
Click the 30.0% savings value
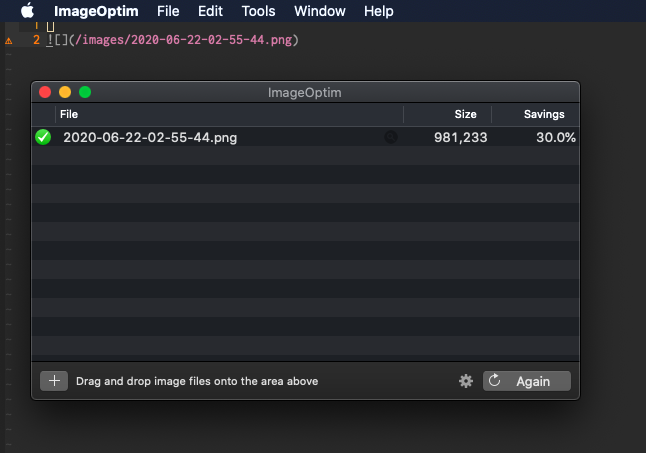point(555,137)
